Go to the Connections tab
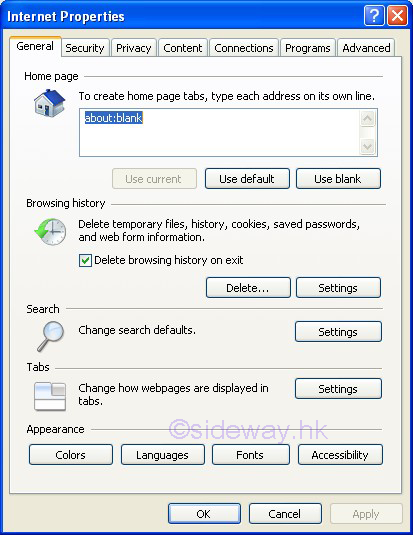Viewport: 413px width, 535px height. pyautogui.click(x=244, y=48)
